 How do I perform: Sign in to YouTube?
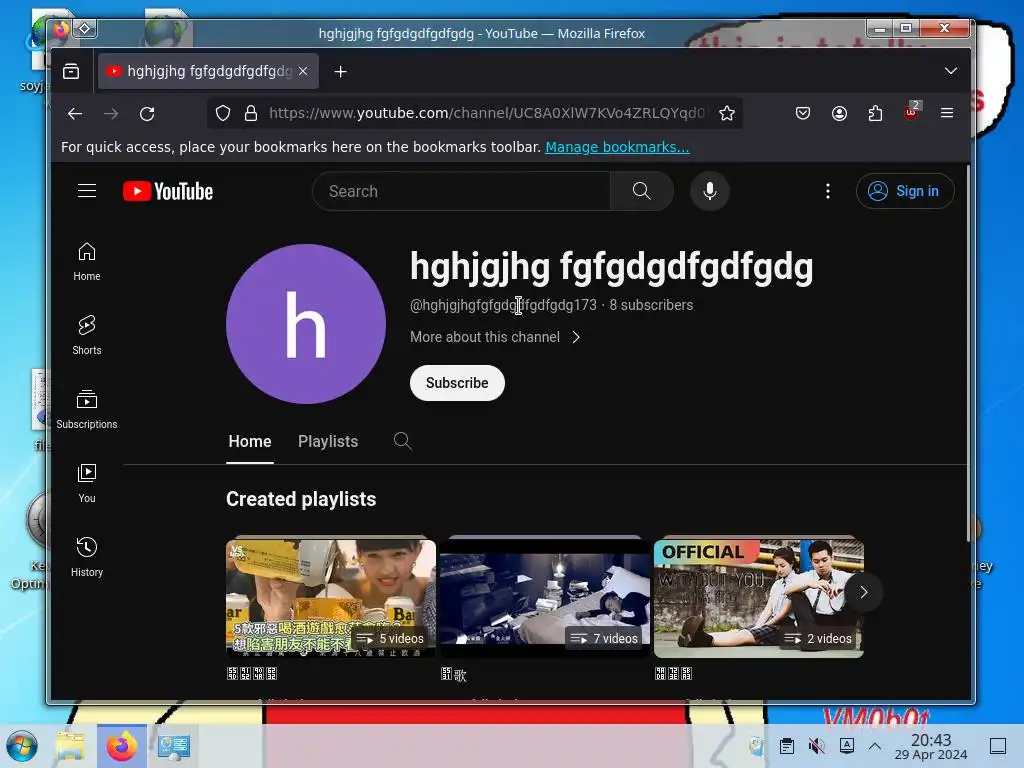[x=905, y=191]
